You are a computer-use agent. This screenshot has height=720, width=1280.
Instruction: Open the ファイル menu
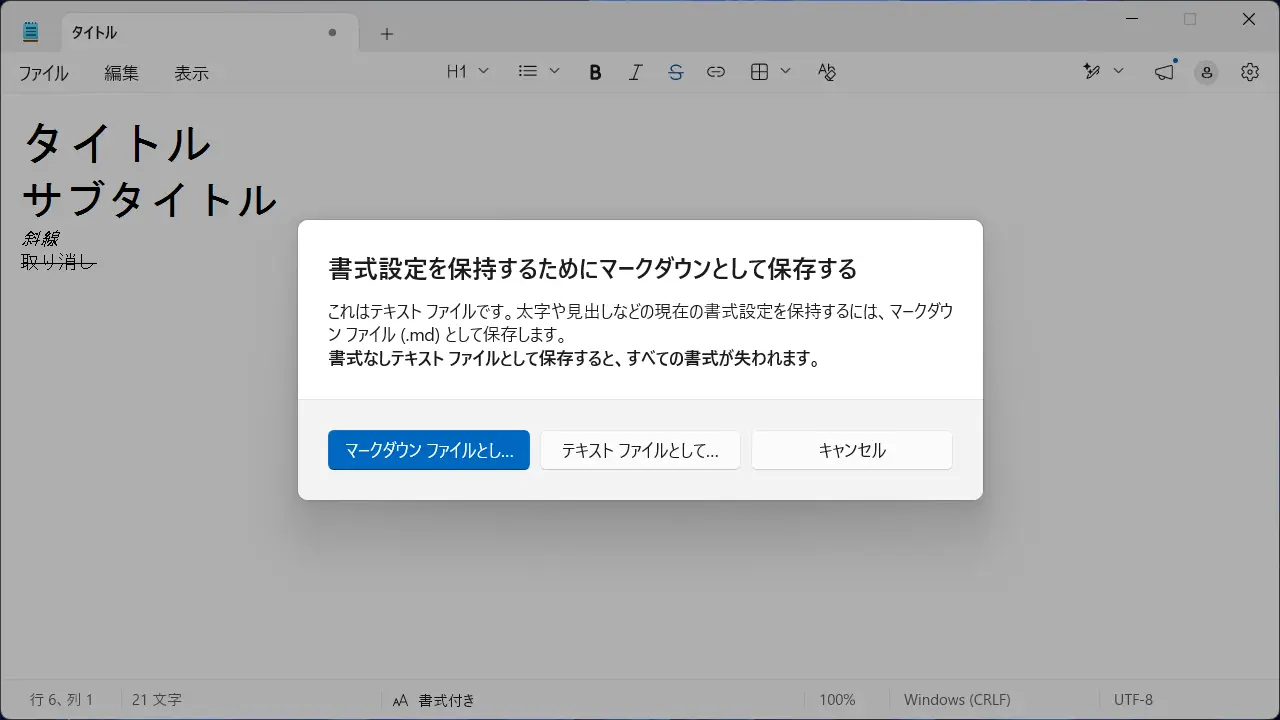point(44,73)
